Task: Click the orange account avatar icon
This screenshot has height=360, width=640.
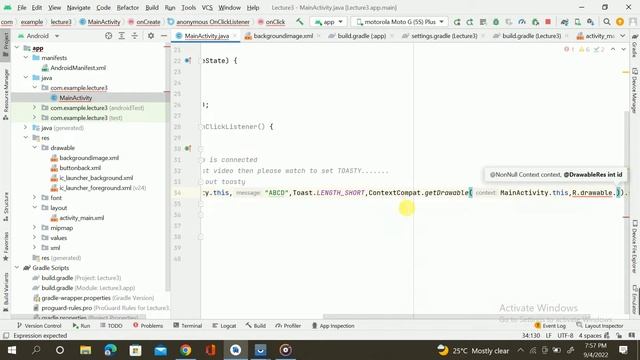Action: pyautogui.click(x=620, y=22)
